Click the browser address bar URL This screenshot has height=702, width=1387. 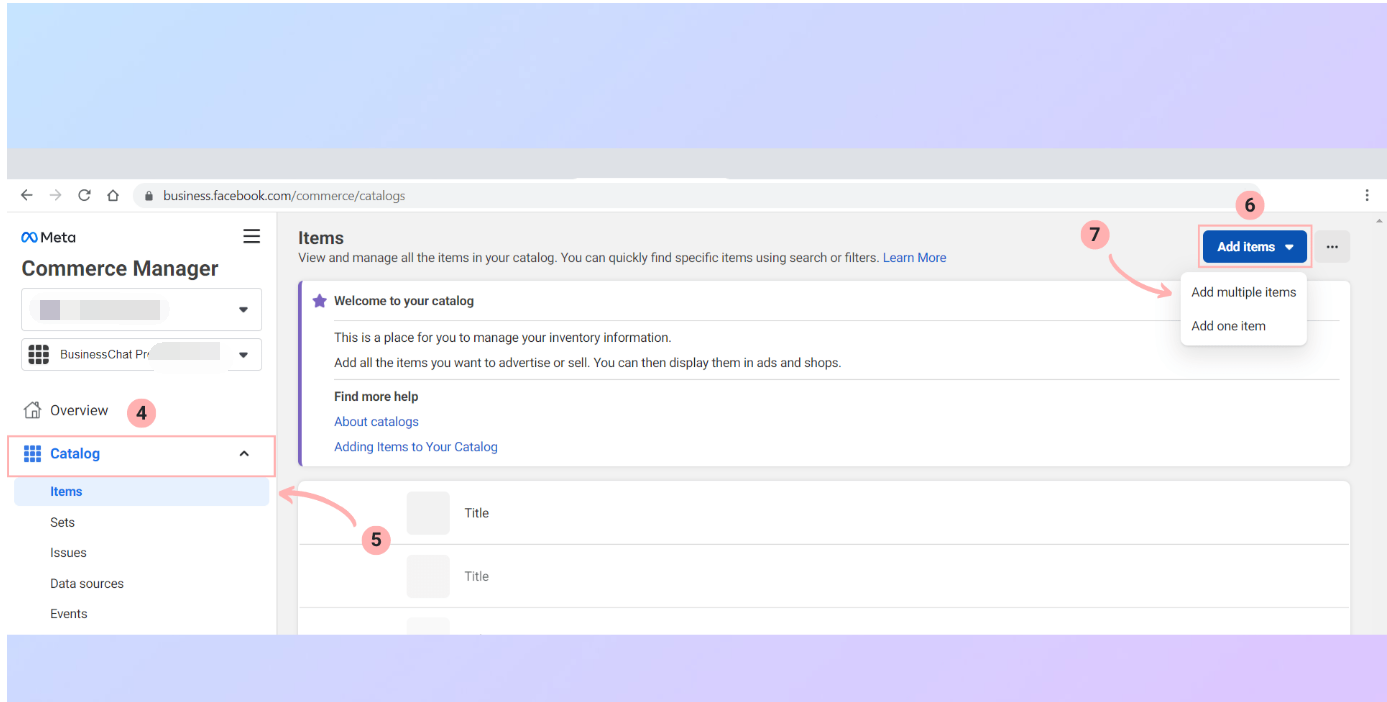[x=284, y=196]
